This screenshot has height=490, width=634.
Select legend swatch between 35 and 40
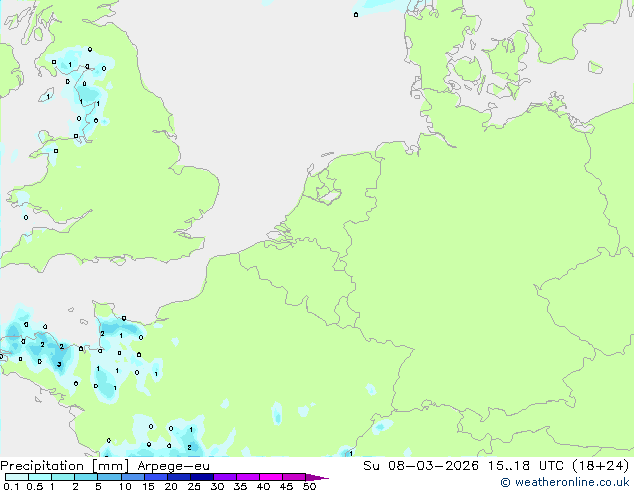(x=248, y=477)
